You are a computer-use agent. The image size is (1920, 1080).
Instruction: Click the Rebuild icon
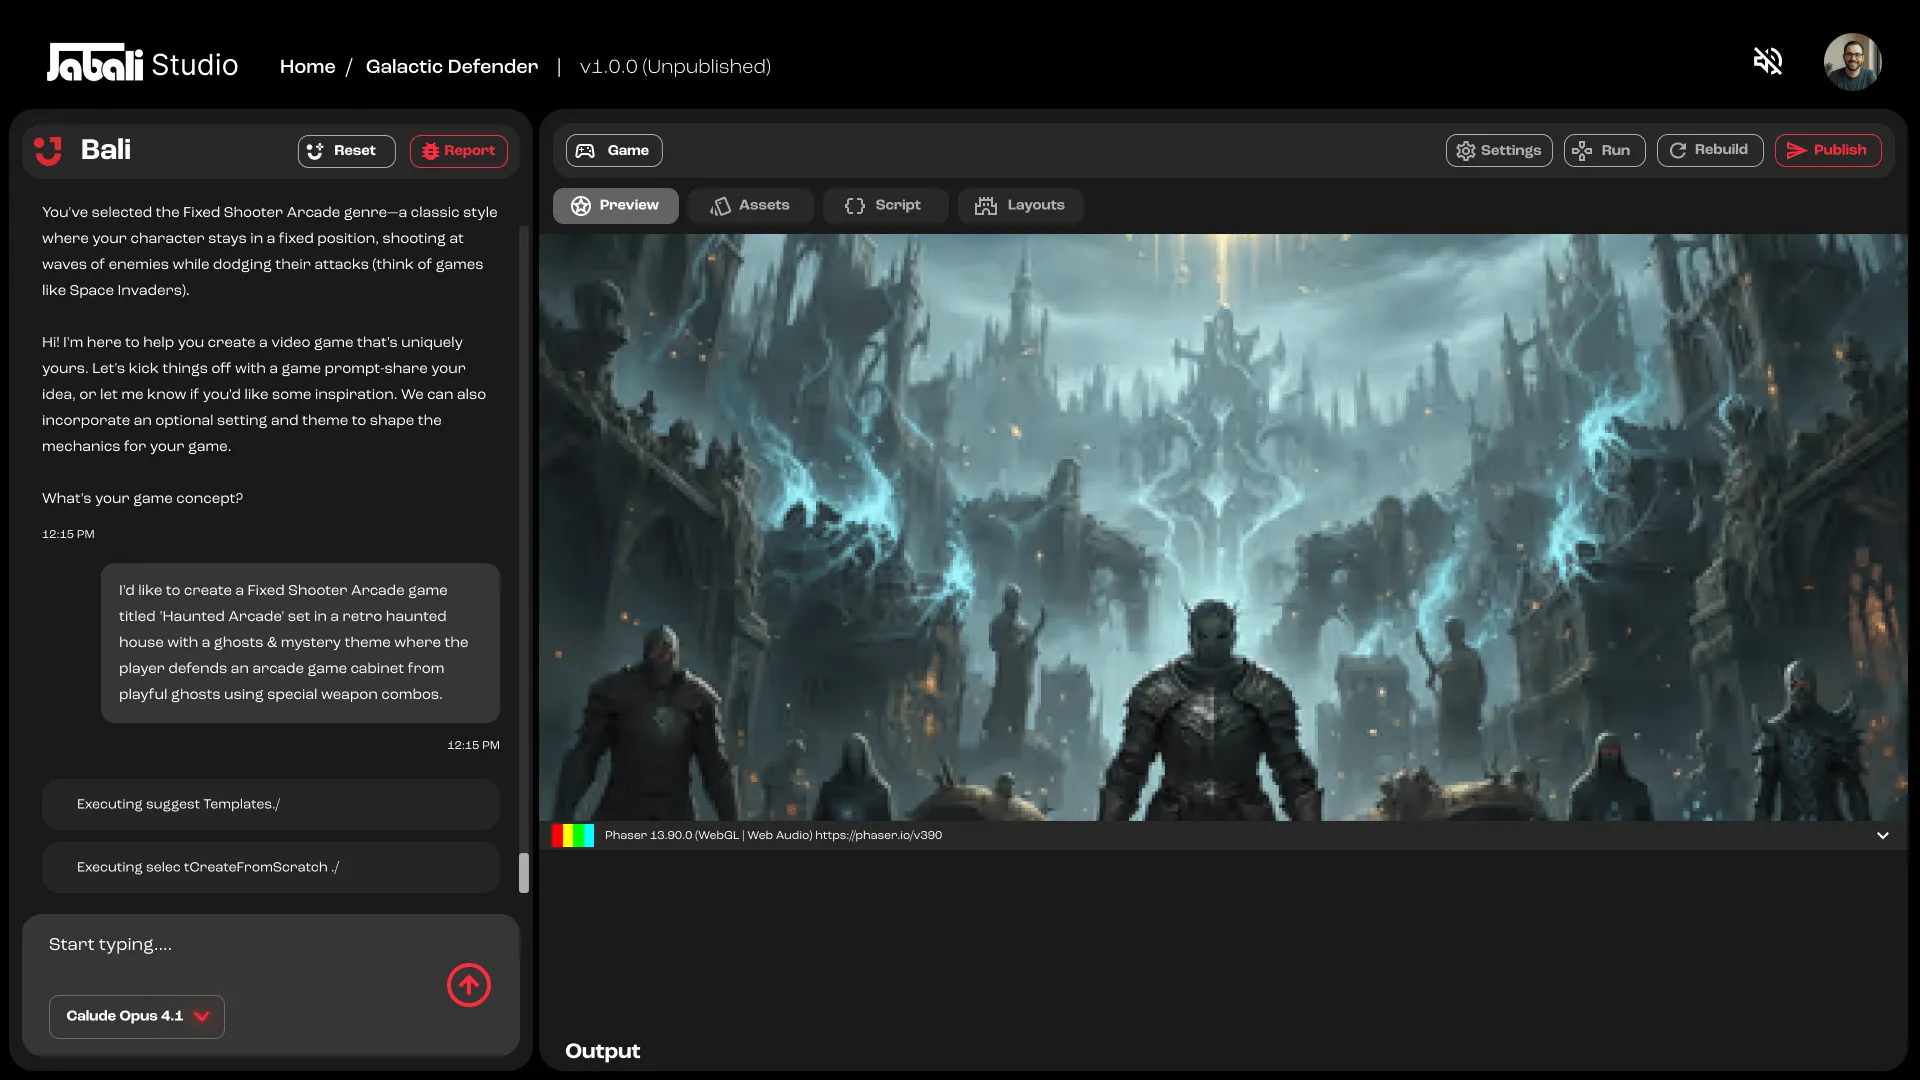click(x=1678, y=150)
